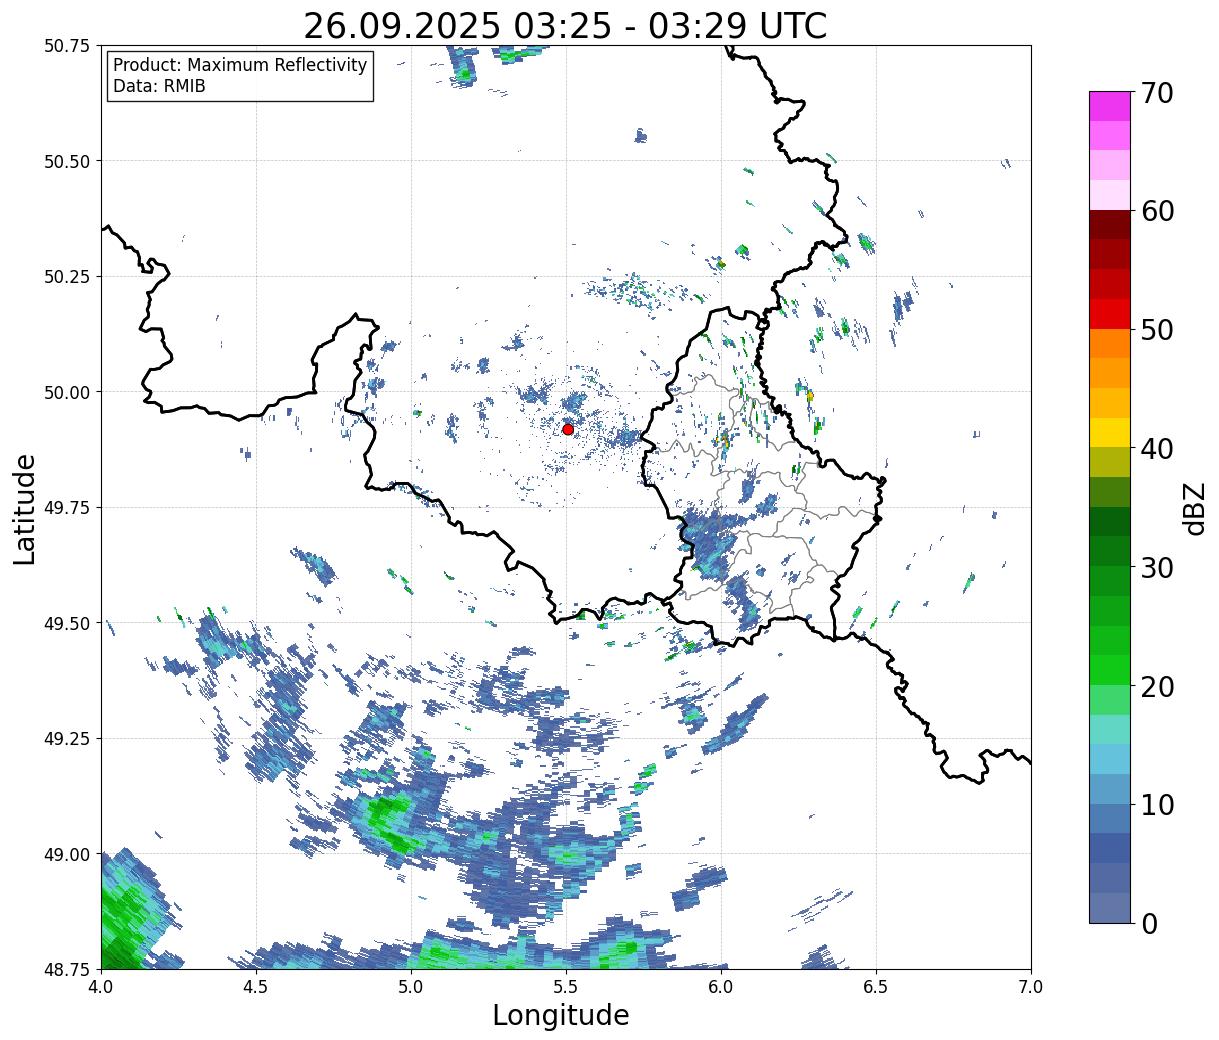Click the plot title showing 26.09.2025 time
The image size is (1219, 1040).
coord(565,25)
